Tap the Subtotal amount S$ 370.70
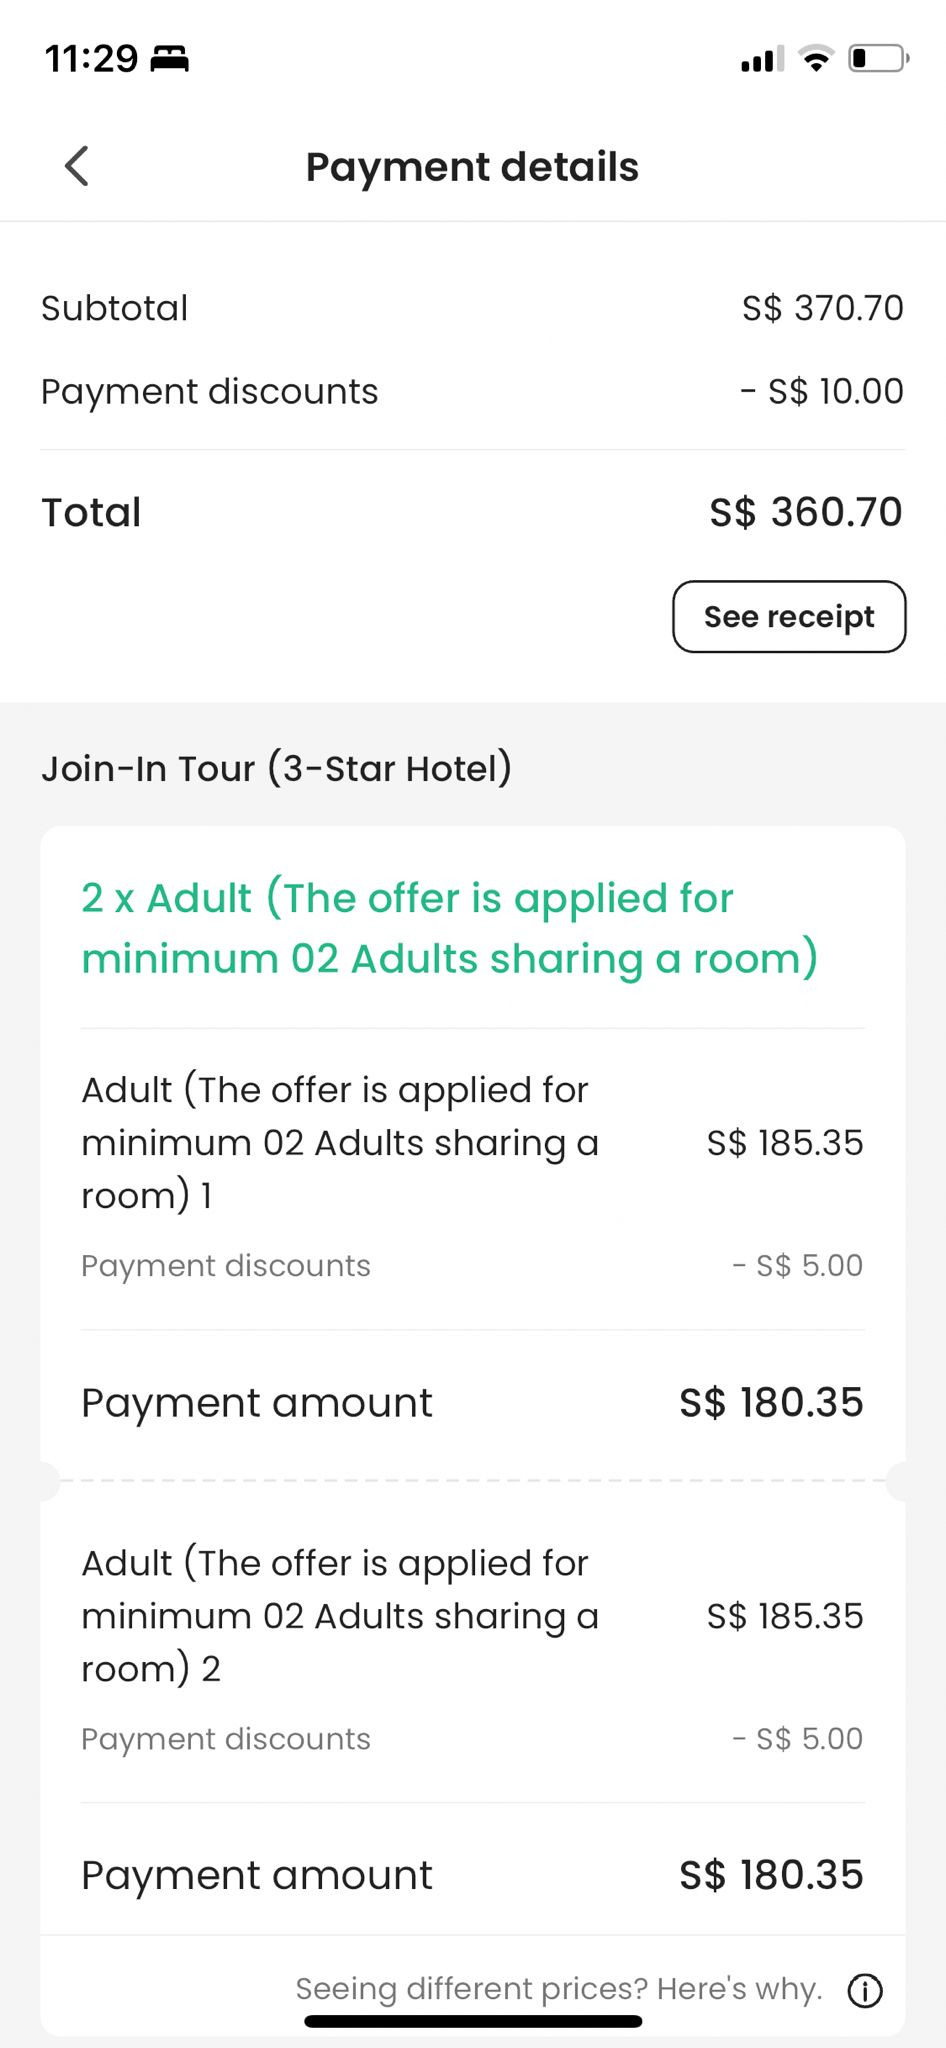946x2048 pixels. [x=822, y=308]
